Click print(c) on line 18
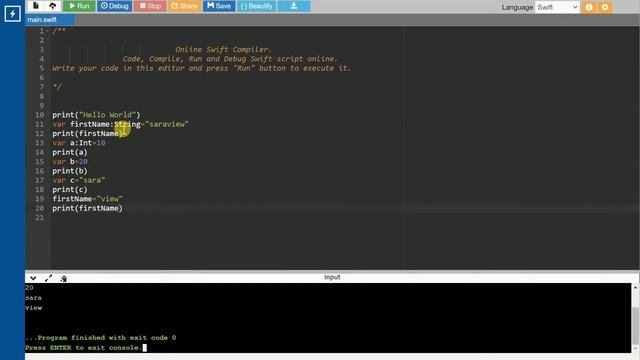 click(70, 190)
